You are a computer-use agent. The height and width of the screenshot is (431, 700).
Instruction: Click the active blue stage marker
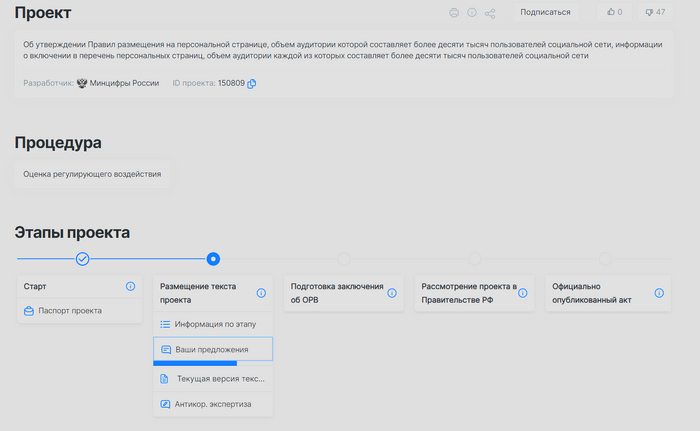213,259
